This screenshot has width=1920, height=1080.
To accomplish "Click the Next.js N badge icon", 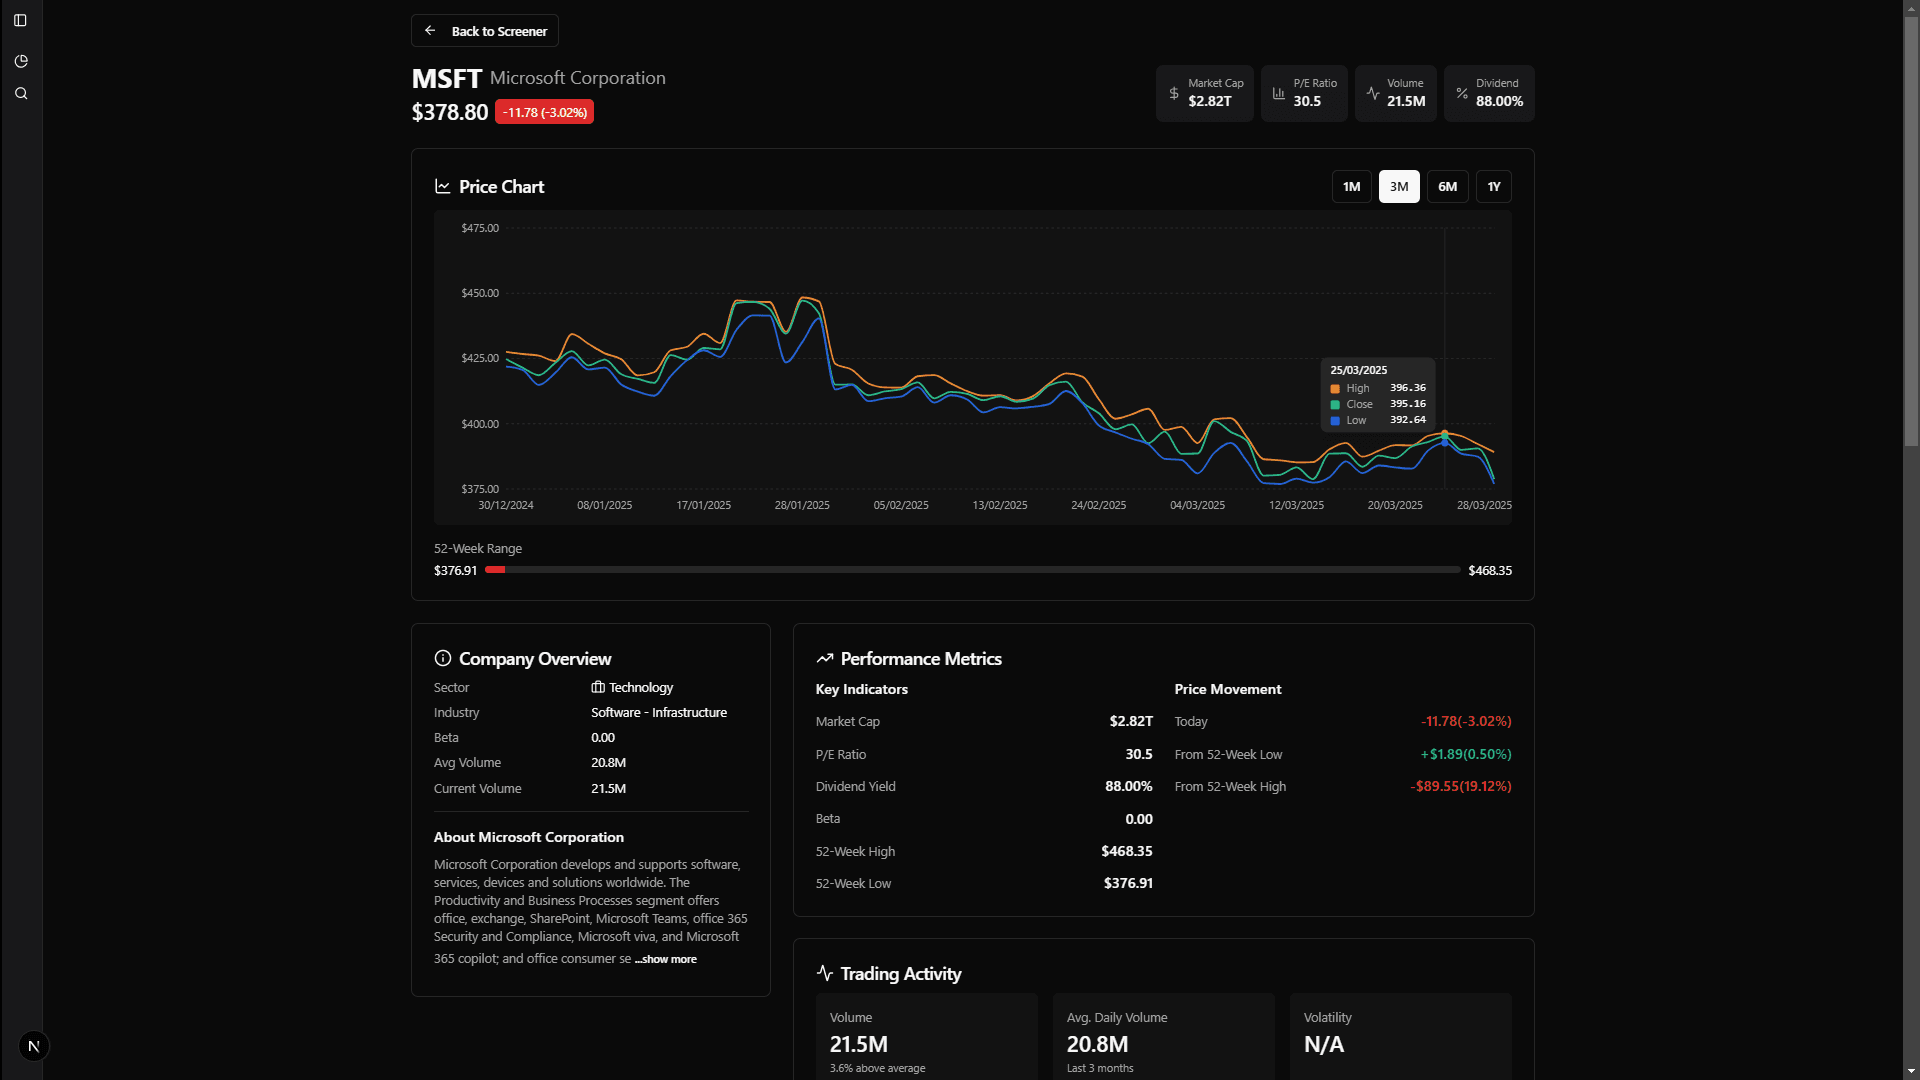I will (34, 1046).
